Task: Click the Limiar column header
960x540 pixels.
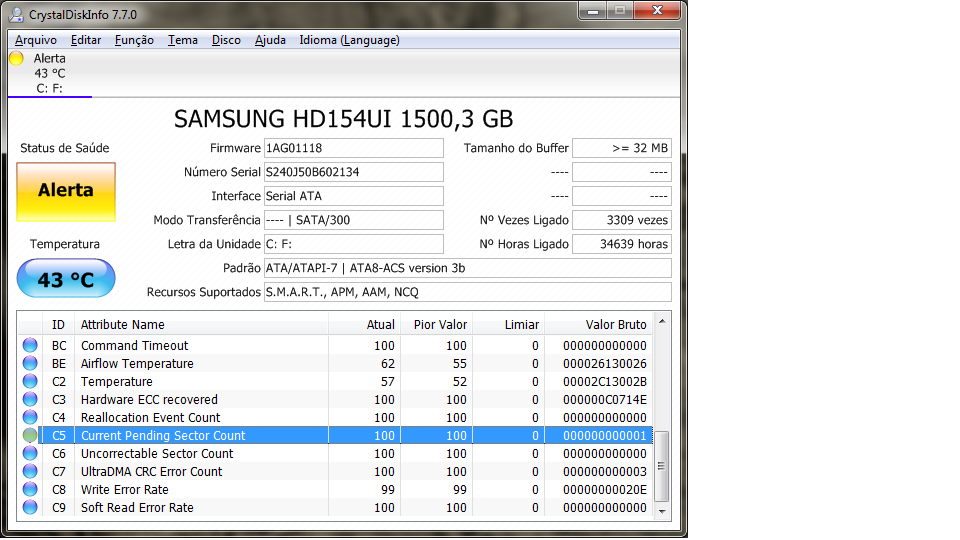Action: click(509, 324)
